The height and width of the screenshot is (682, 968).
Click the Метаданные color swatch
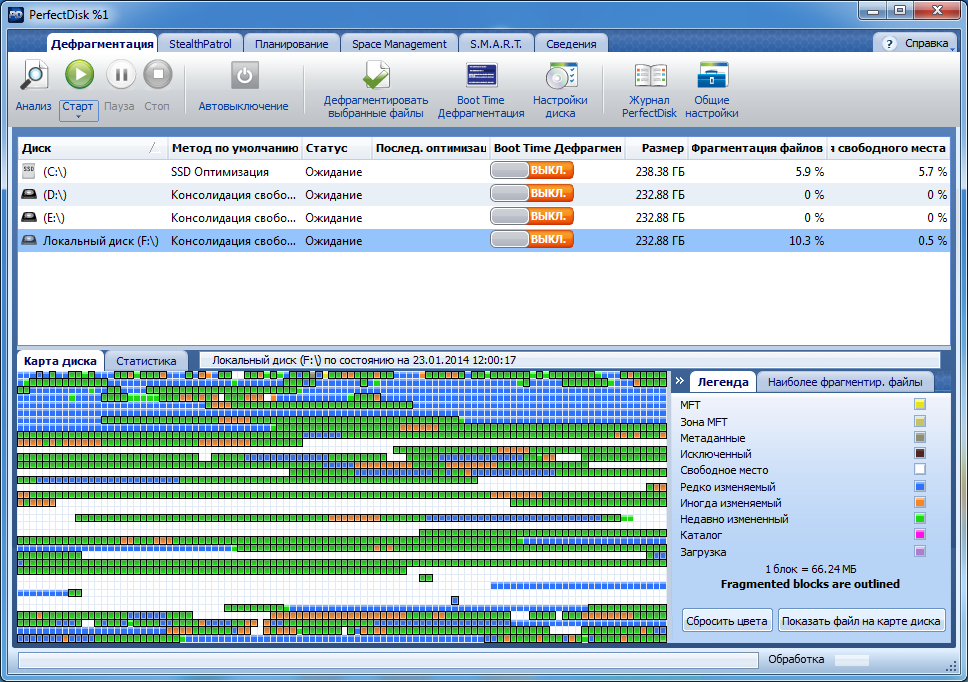click(920, 438)
